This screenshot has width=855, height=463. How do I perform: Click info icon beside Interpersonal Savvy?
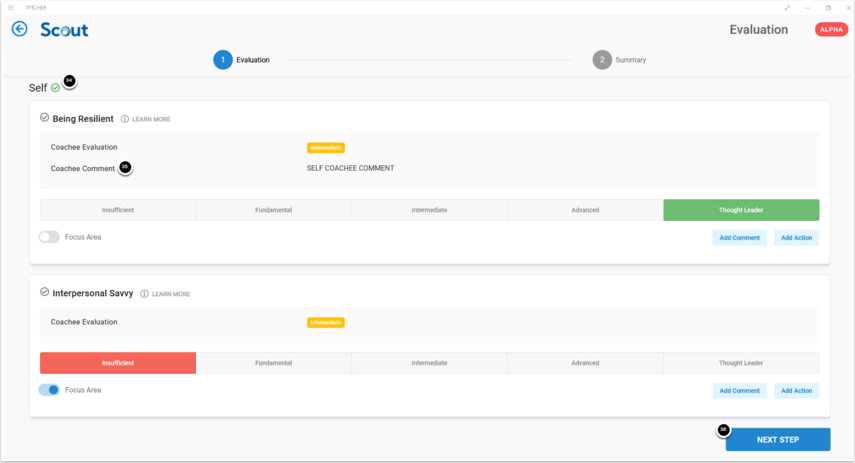(145, 294)
